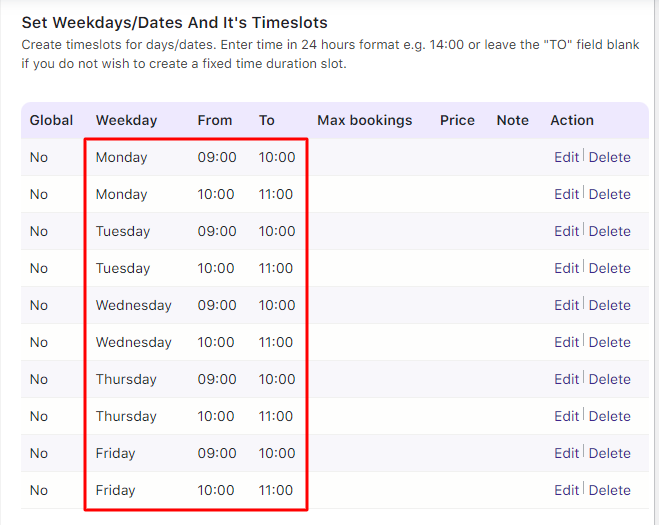Delete the Thursday 10:00 to 11:00 timeslot
Image resolution: width=659 pixels, height=525 pixels.
pyautogui.click(x=609, y=416)
